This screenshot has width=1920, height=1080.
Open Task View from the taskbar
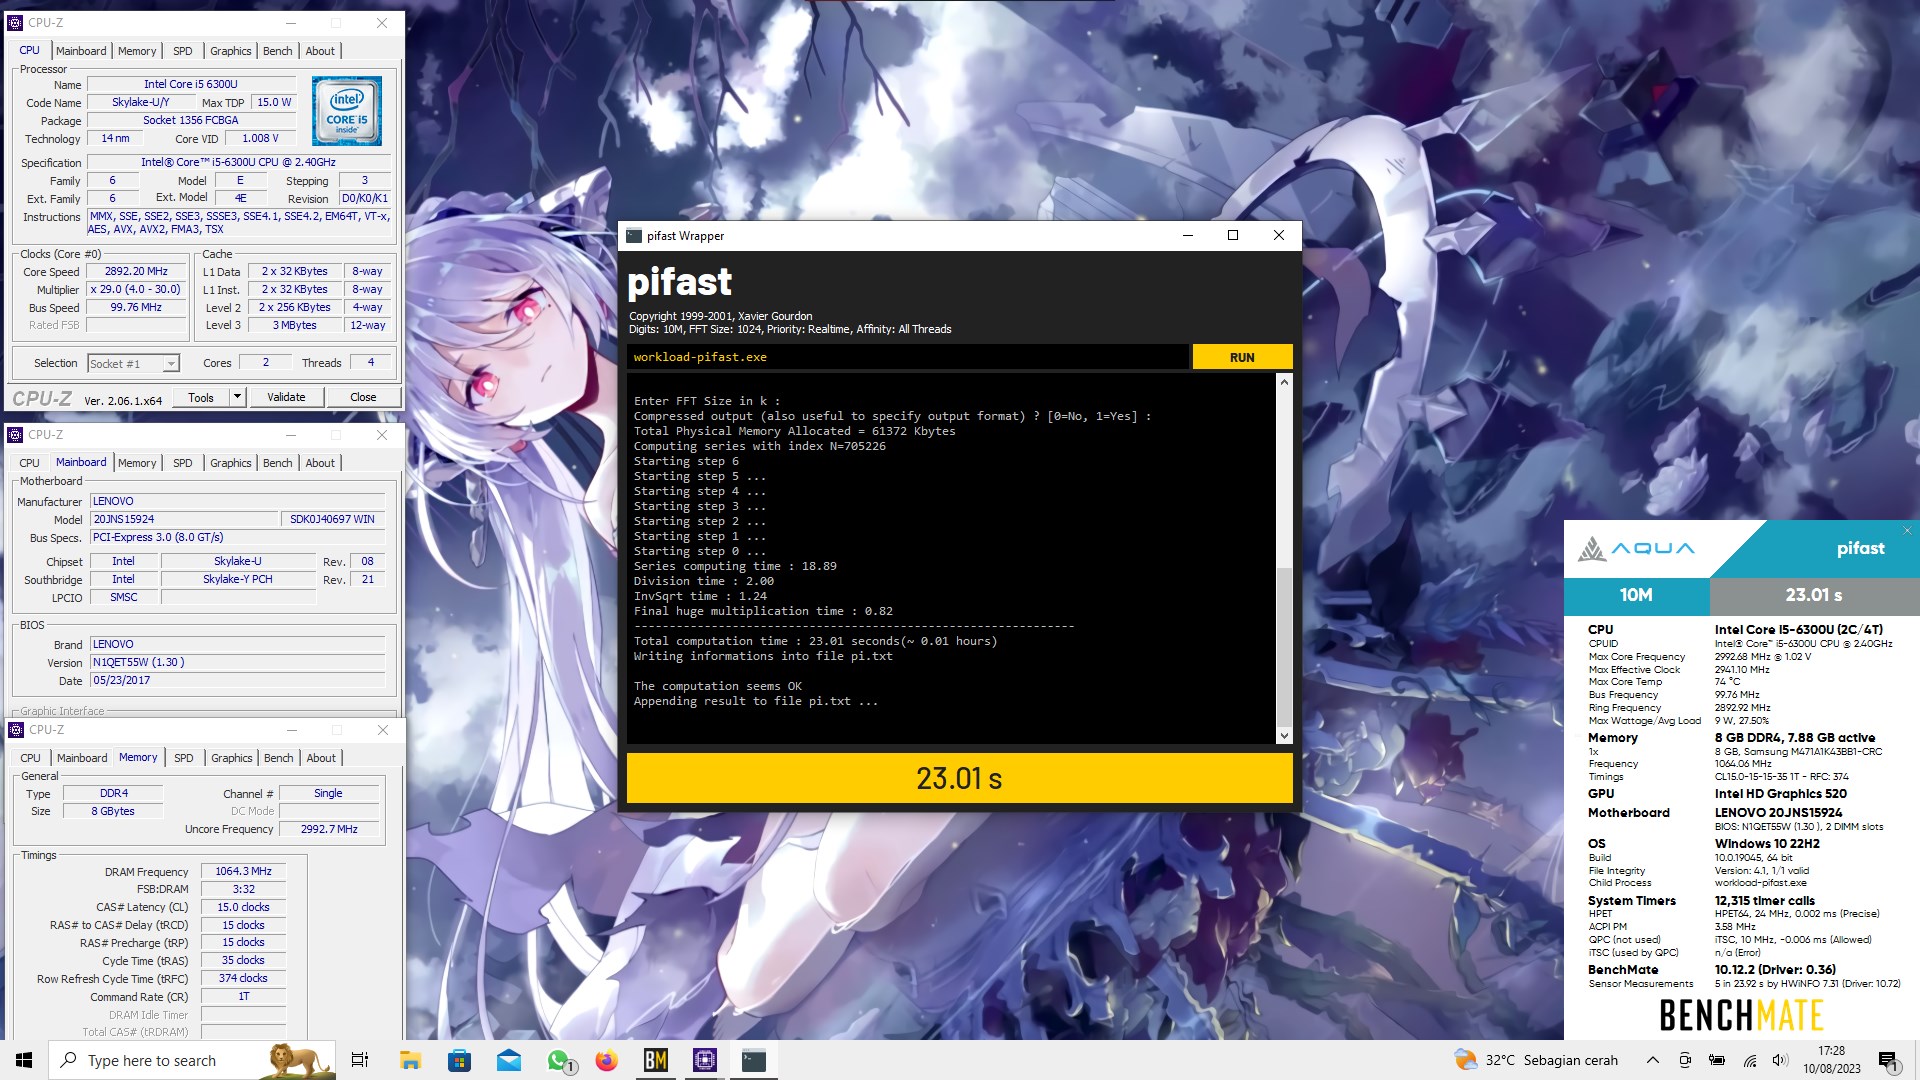[360, 1060]
